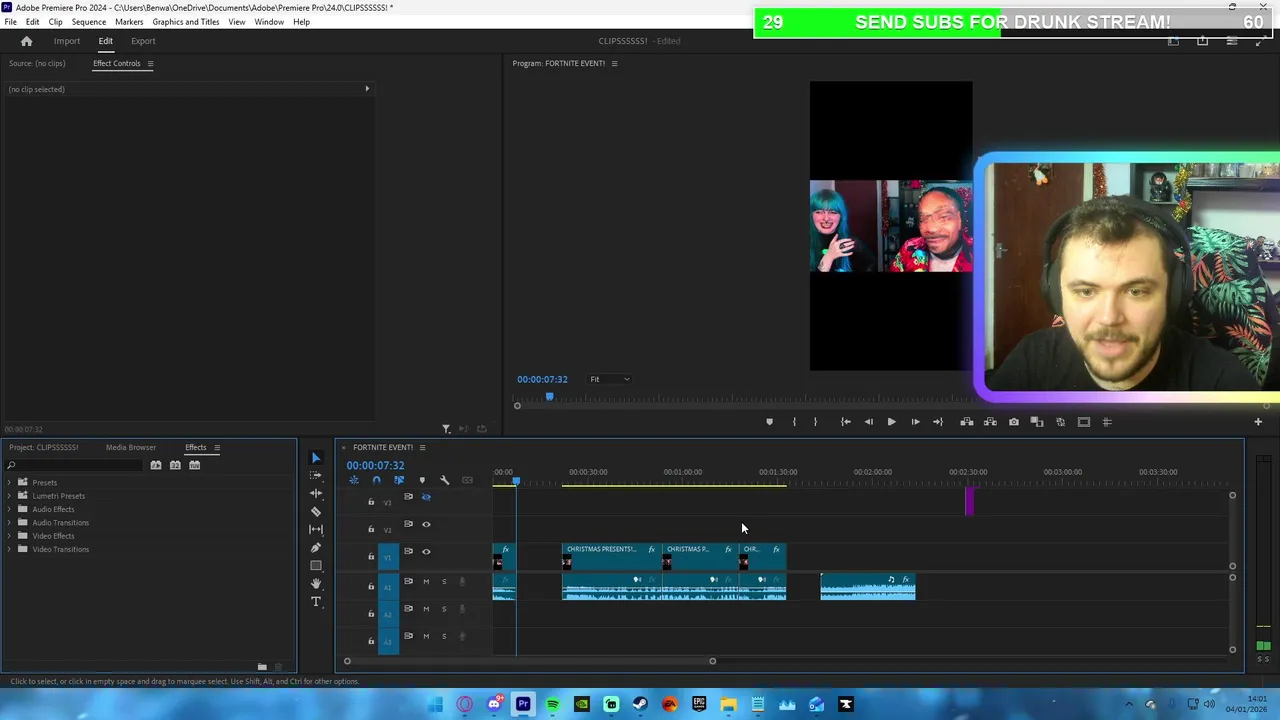Screen dimensions: 1280x720
Task: Select the Type tool
Action: click(x=316, y=602)
